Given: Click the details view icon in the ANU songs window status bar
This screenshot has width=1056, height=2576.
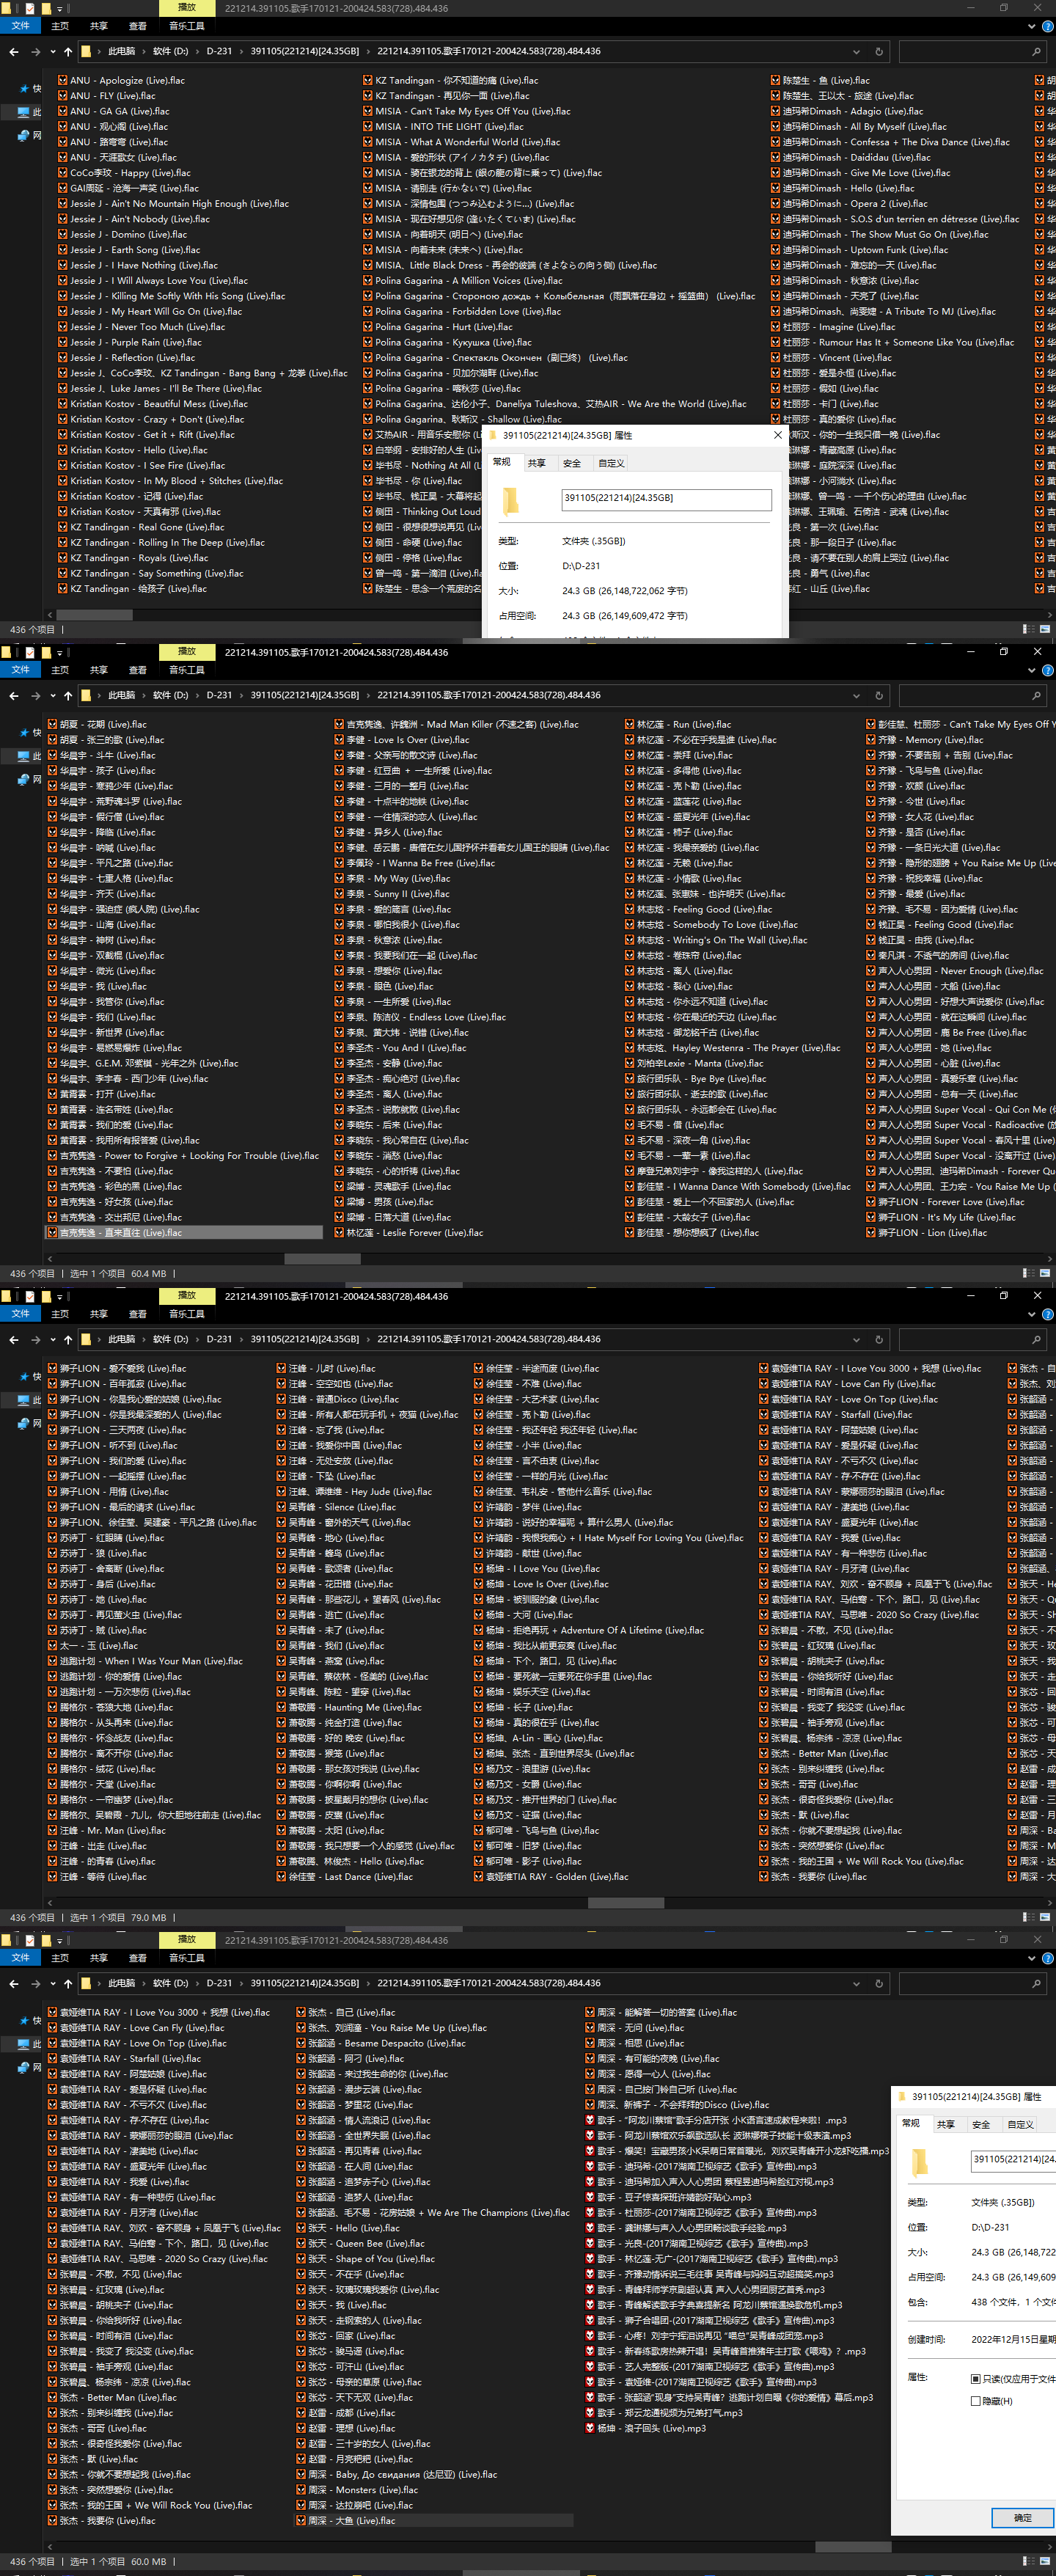Looking at the screenshot, I should tap(1028, 629).
